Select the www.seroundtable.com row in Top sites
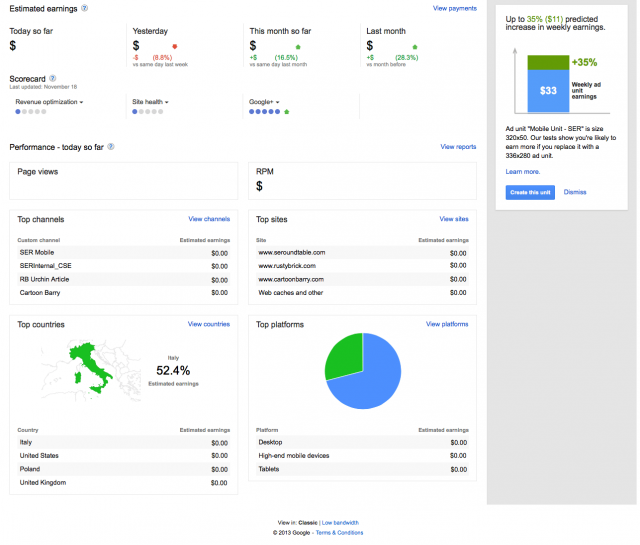Screen dimensions: 640x545 click(x=362, y=253)
